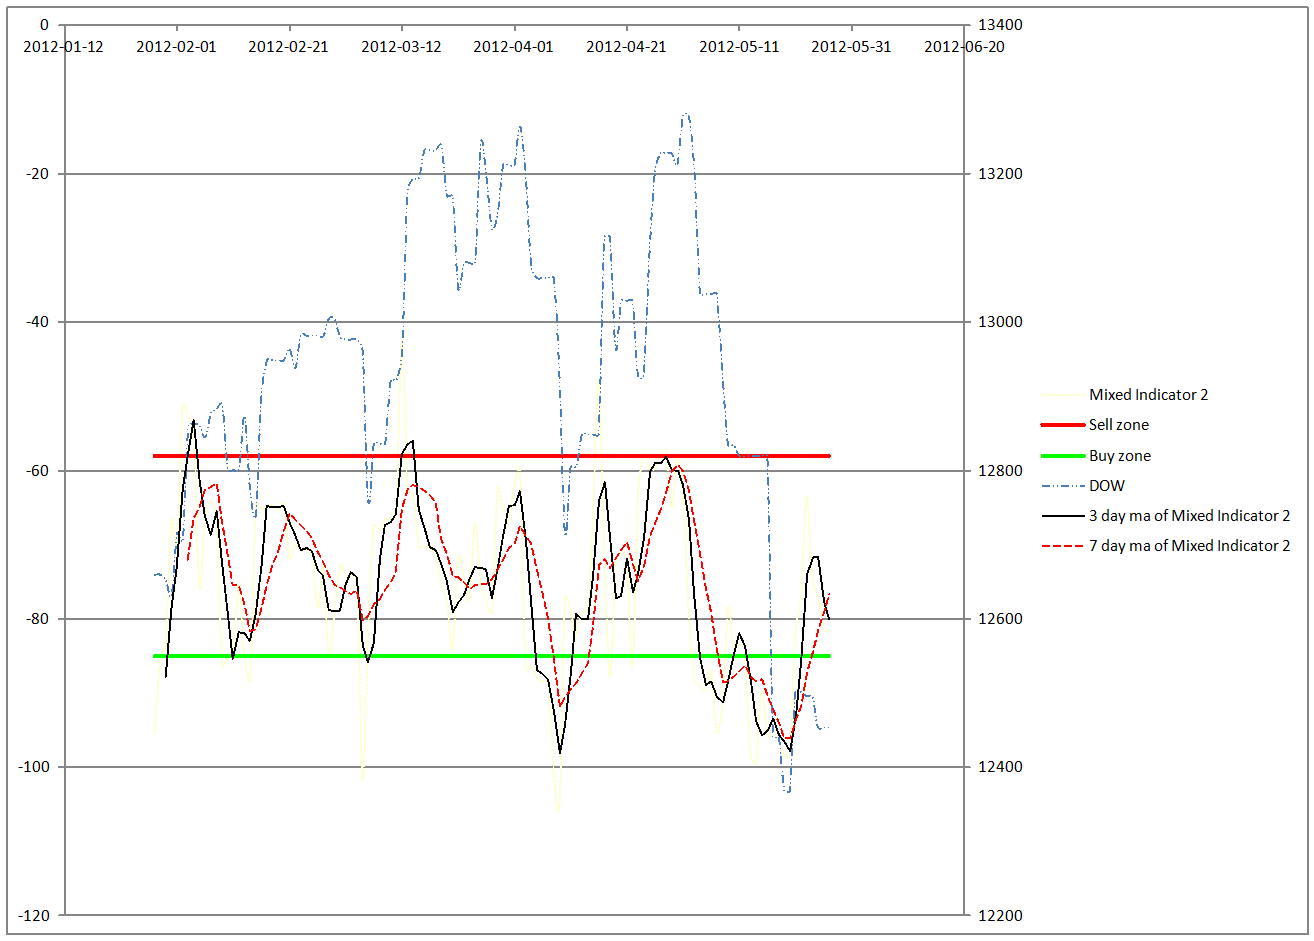Select the "Sell zone" legend text
The width and height of the screenshot is (1314, 941).
[x=1118, y=425]
